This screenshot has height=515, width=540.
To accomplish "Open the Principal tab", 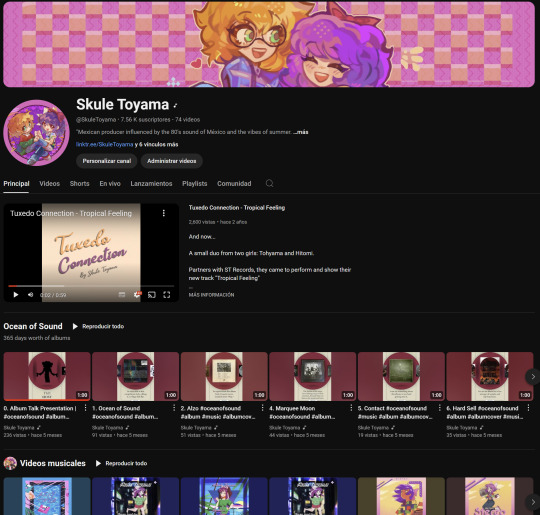I will 16,184.
